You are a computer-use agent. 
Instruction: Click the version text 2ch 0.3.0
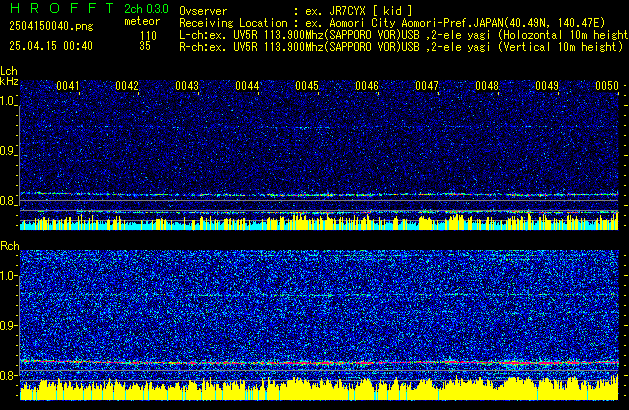point(146,9)
